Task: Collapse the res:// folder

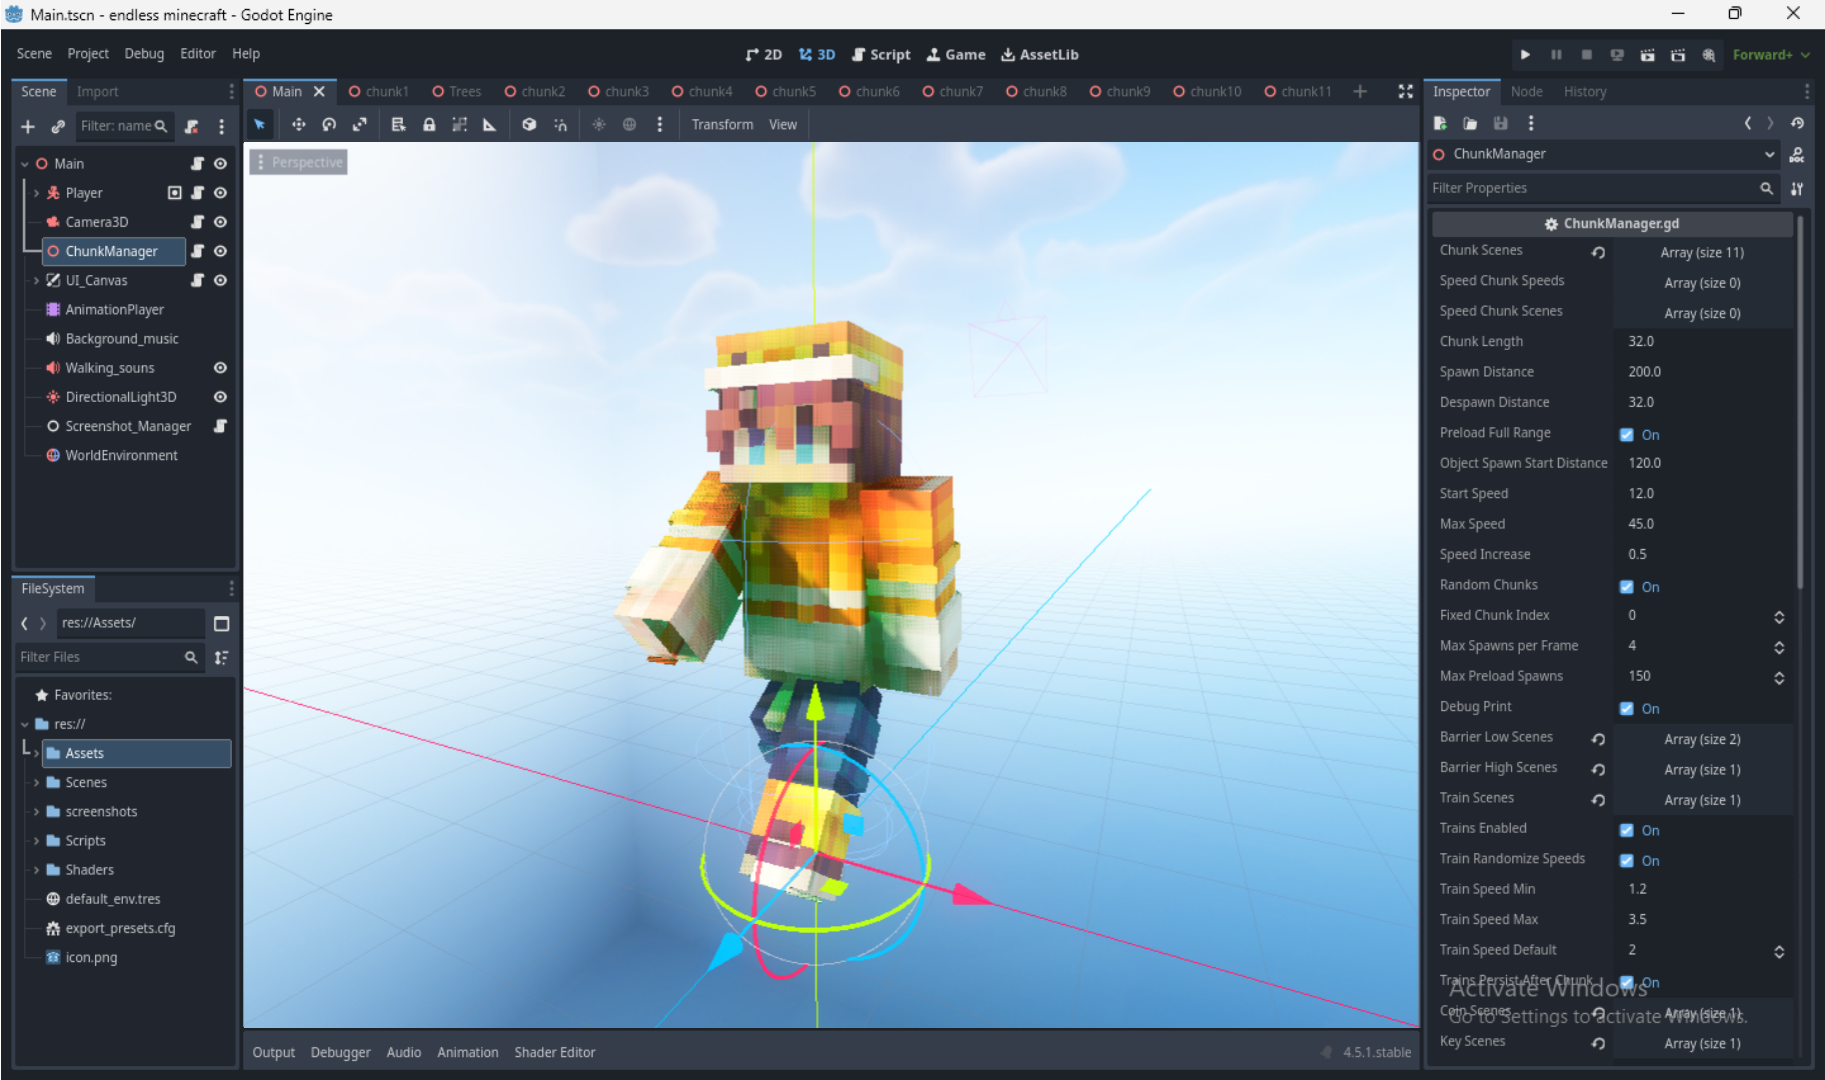Action: point(25,724)
